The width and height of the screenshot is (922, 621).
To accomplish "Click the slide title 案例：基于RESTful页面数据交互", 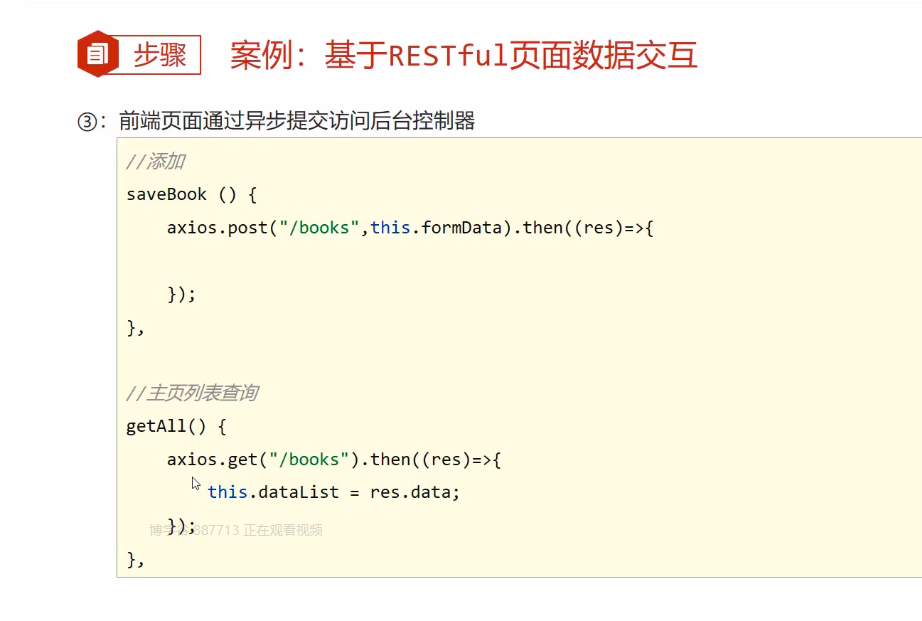I will click(463, 55).
